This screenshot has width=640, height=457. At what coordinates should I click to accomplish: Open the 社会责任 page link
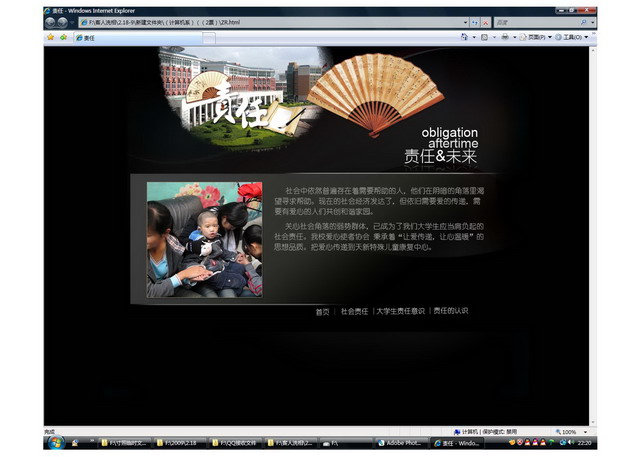(x=354, y=311)
